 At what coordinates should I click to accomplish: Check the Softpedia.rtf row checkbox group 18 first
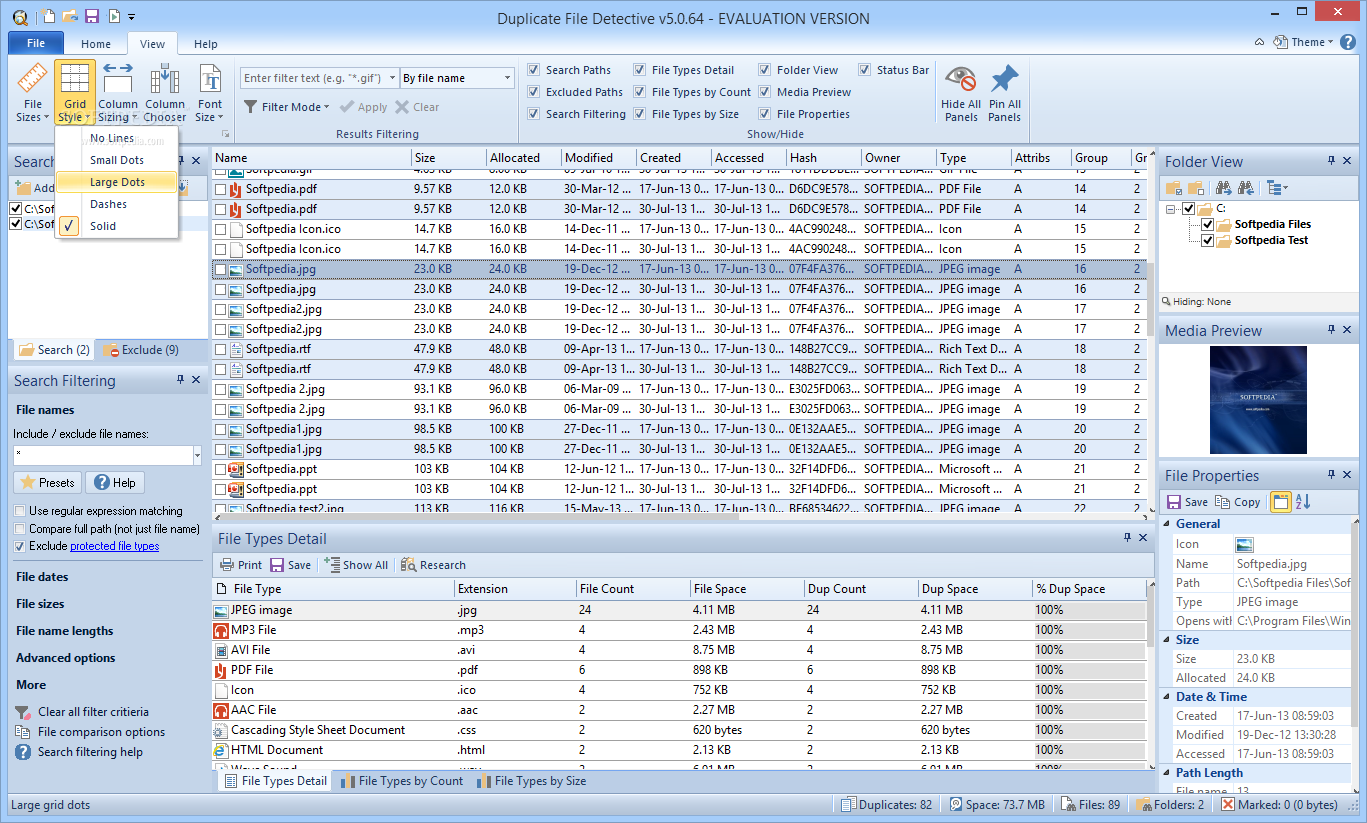pos(220,349)
